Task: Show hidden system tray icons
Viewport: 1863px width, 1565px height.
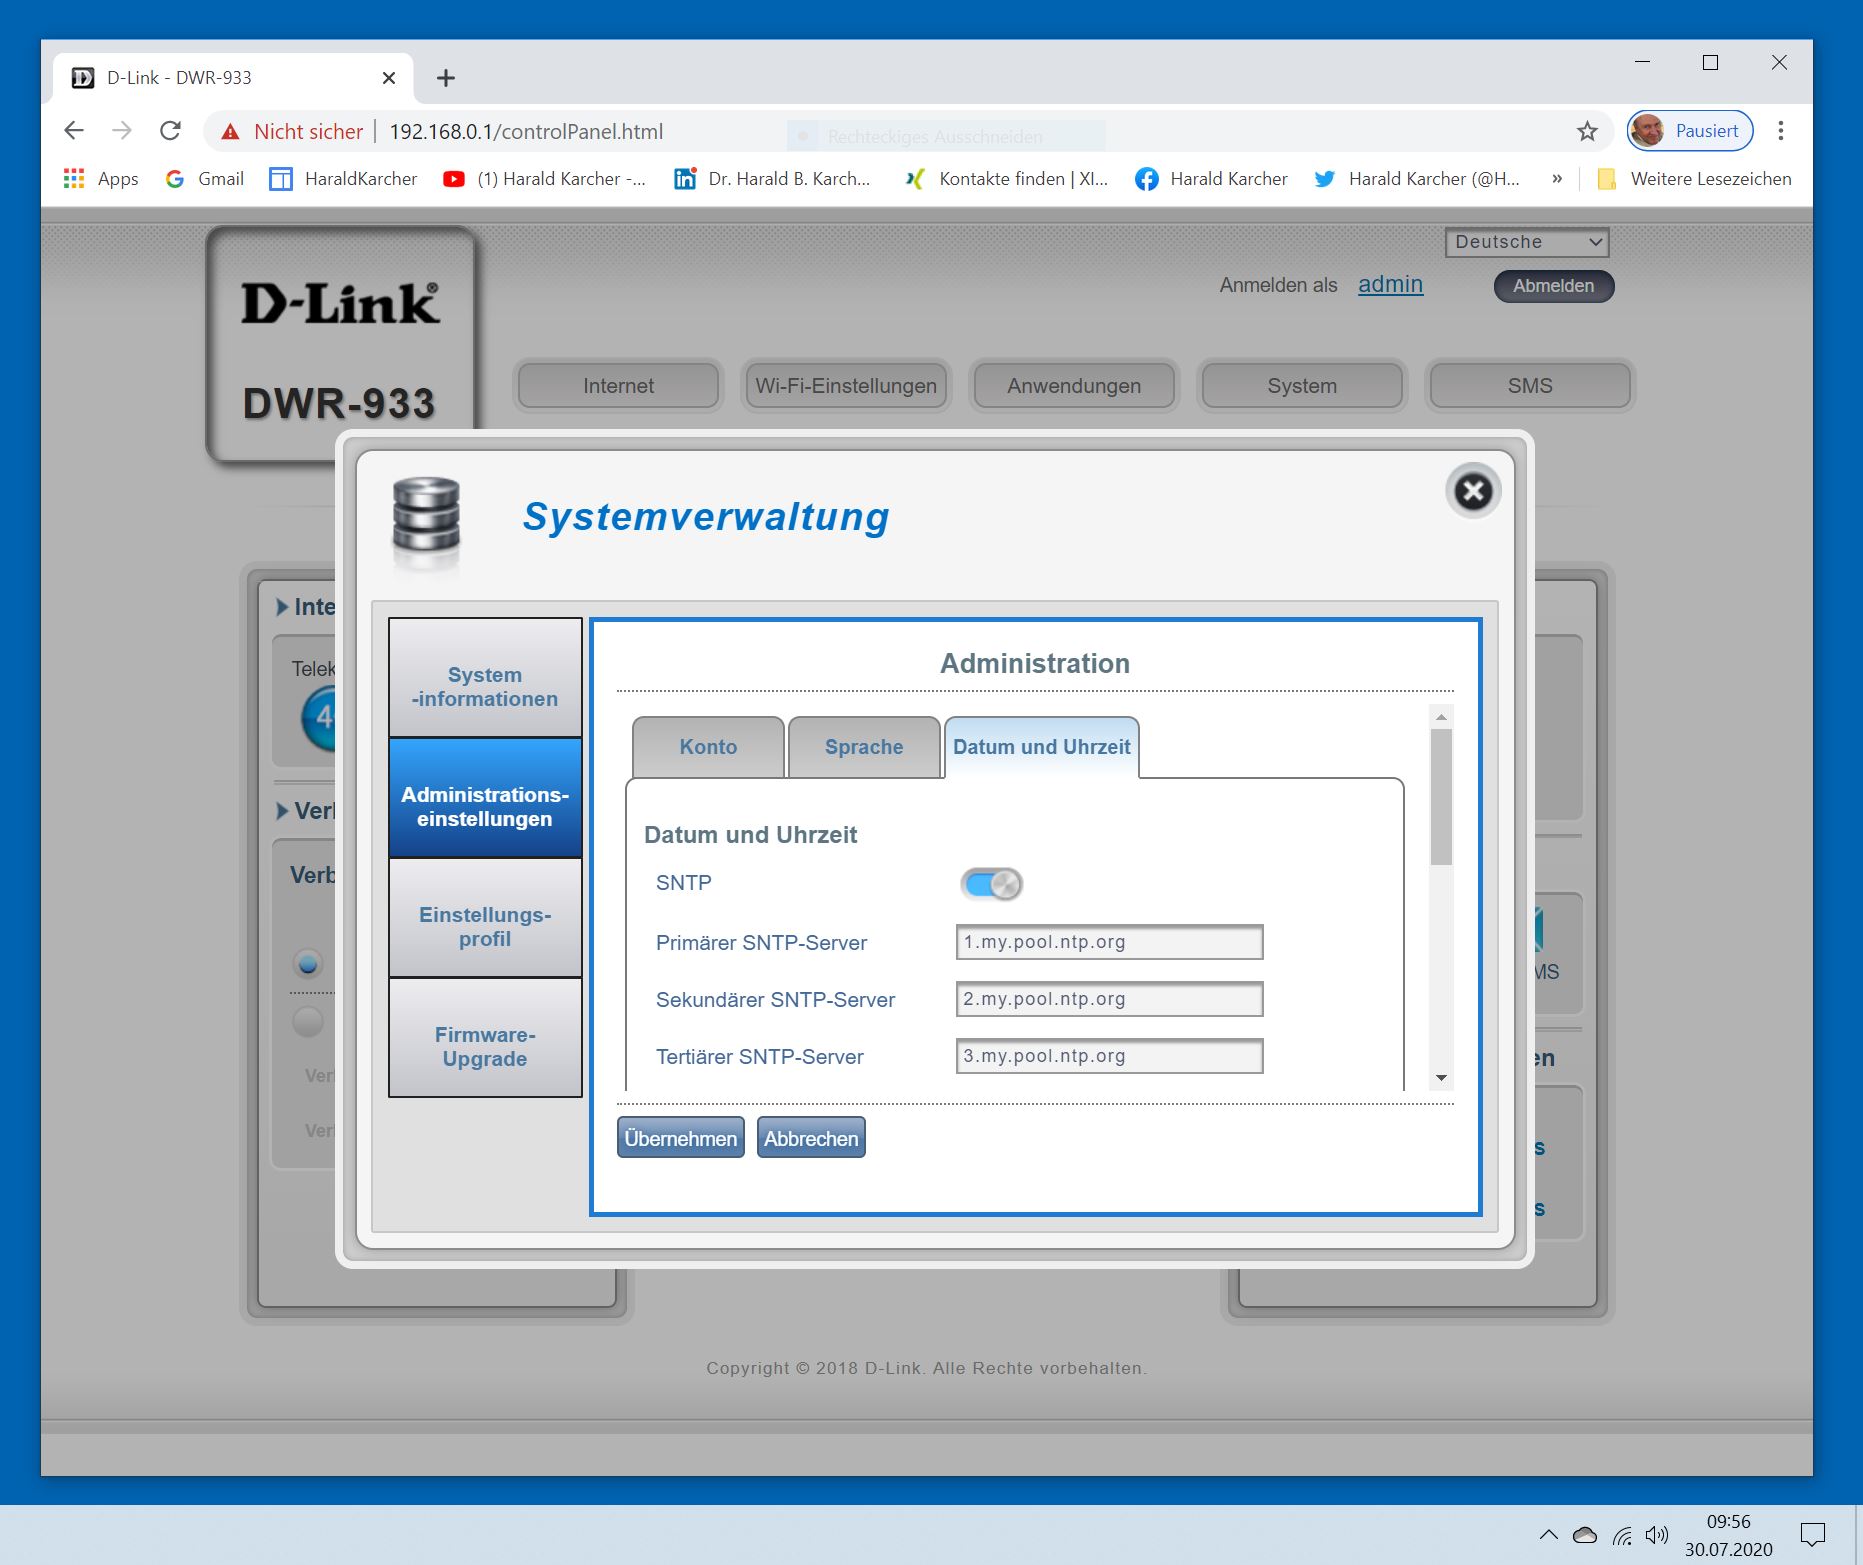Action: click(1548, 1535)
